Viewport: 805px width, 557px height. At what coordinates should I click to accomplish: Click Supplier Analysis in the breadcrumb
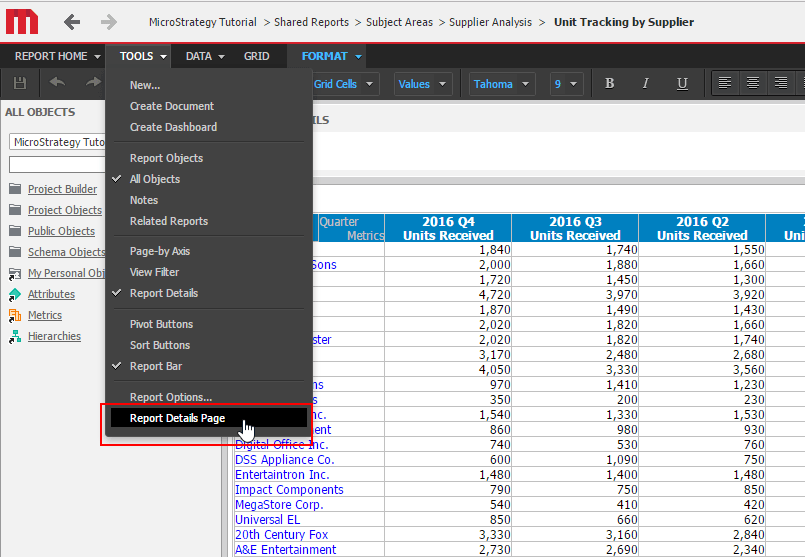point(490,22)
